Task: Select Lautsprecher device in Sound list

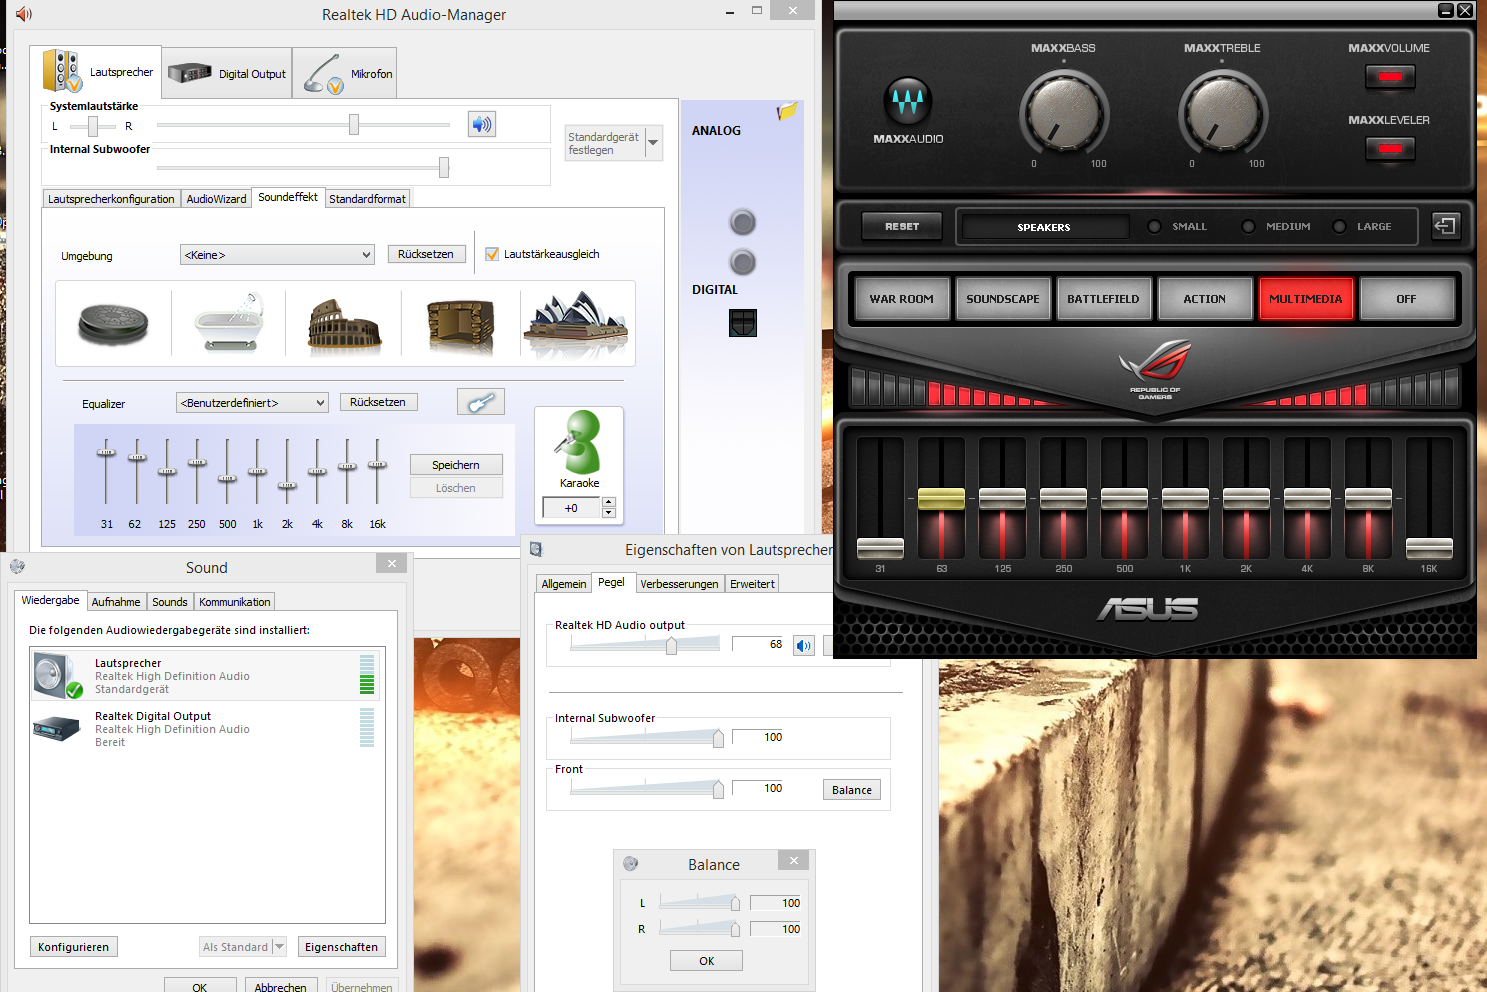Action: point(206,676)
